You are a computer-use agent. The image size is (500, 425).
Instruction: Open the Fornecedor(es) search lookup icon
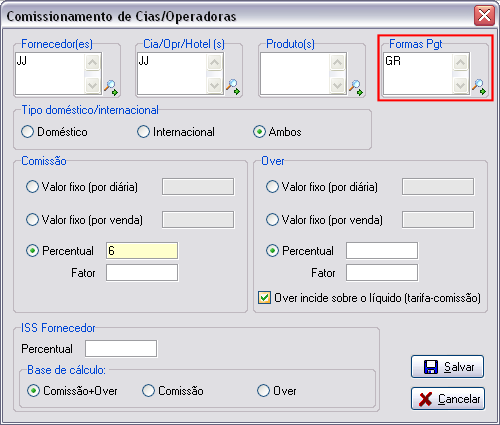pos(111,88)
